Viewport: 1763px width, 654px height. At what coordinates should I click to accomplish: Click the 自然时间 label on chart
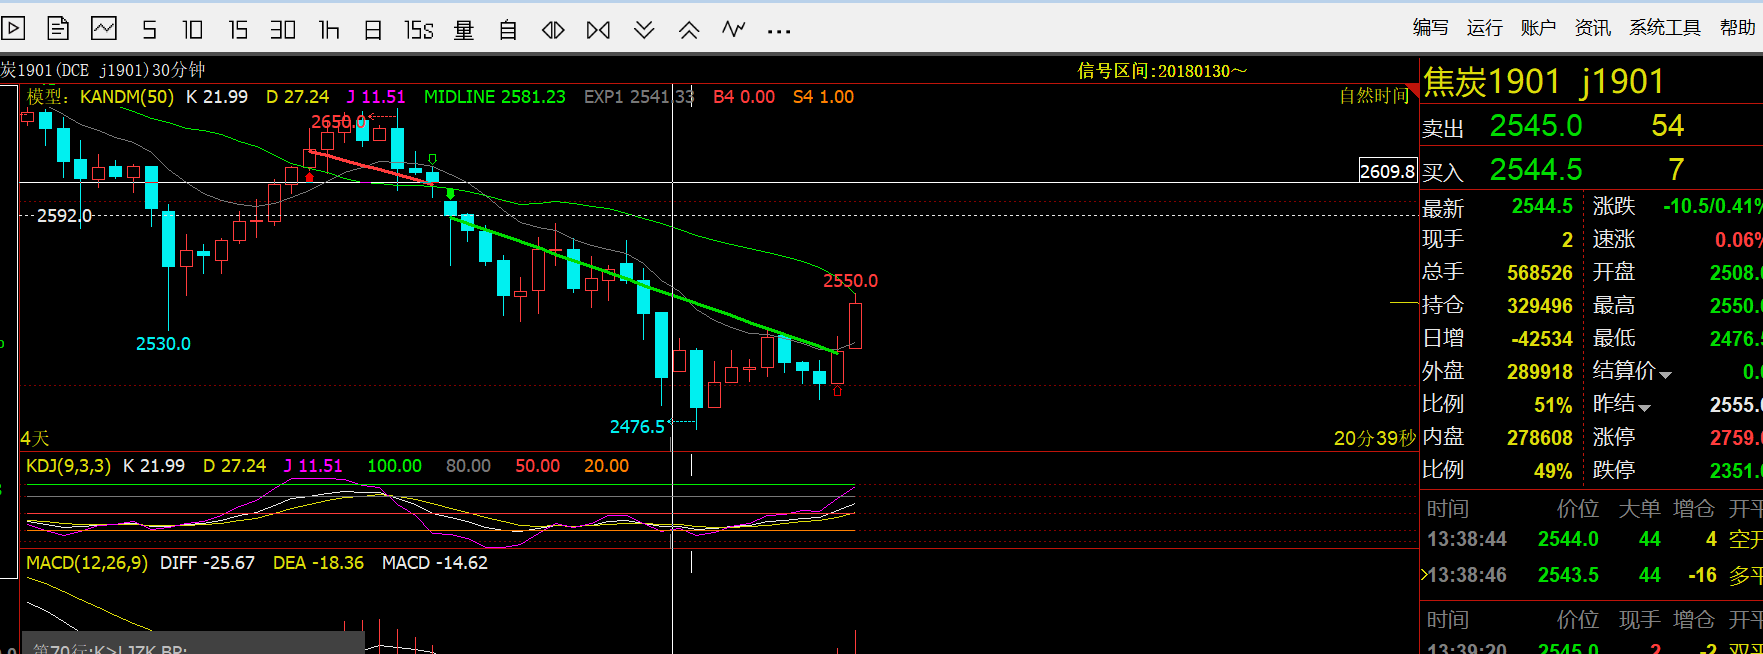(1373, 96)
